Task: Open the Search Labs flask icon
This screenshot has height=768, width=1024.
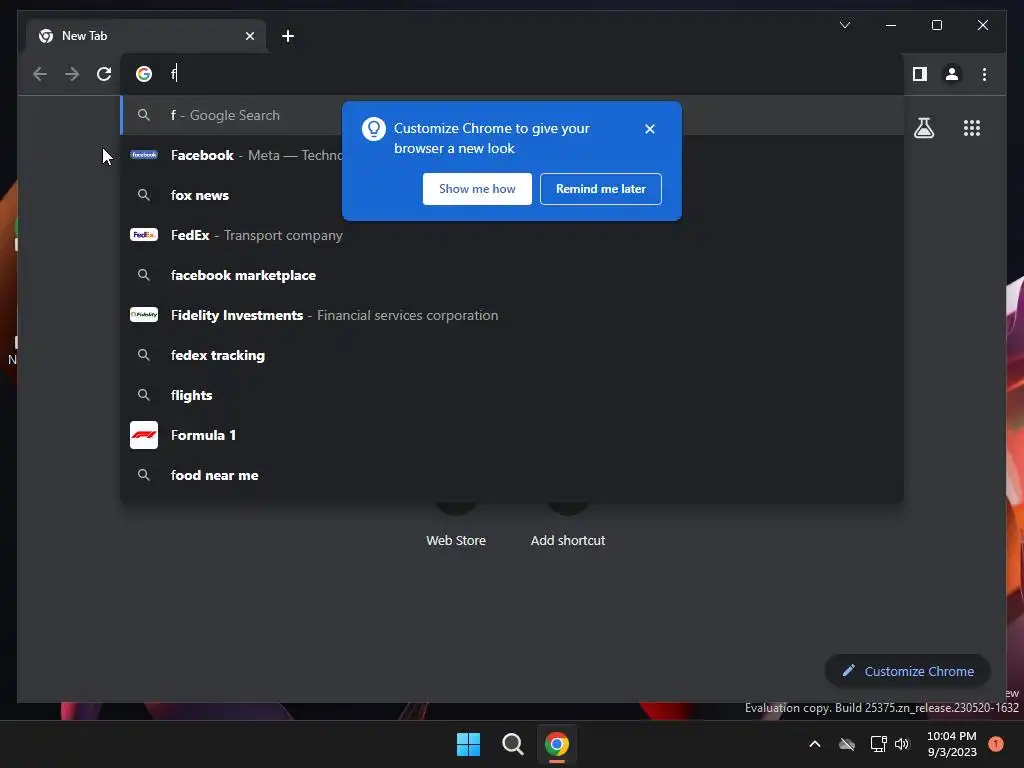Action: pos(923,128)
